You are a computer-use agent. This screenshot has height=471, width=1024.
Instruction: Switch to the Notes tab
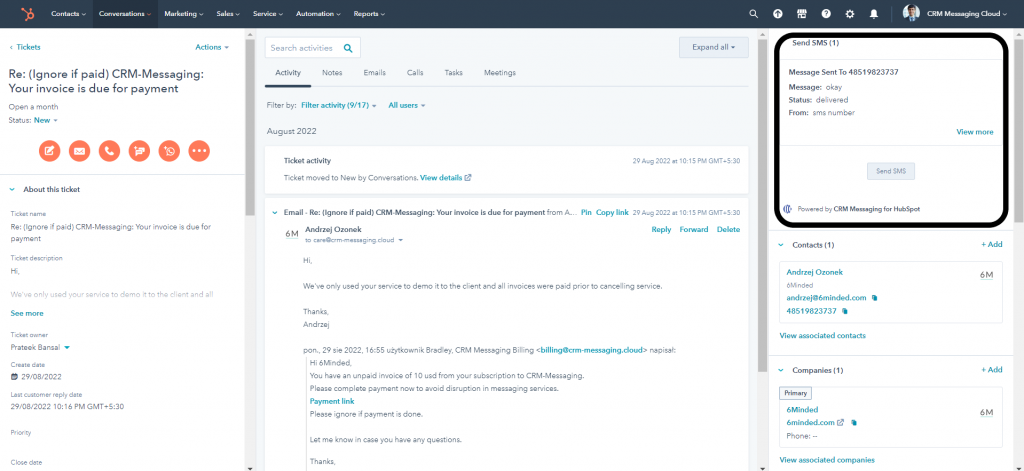[332, 73]
